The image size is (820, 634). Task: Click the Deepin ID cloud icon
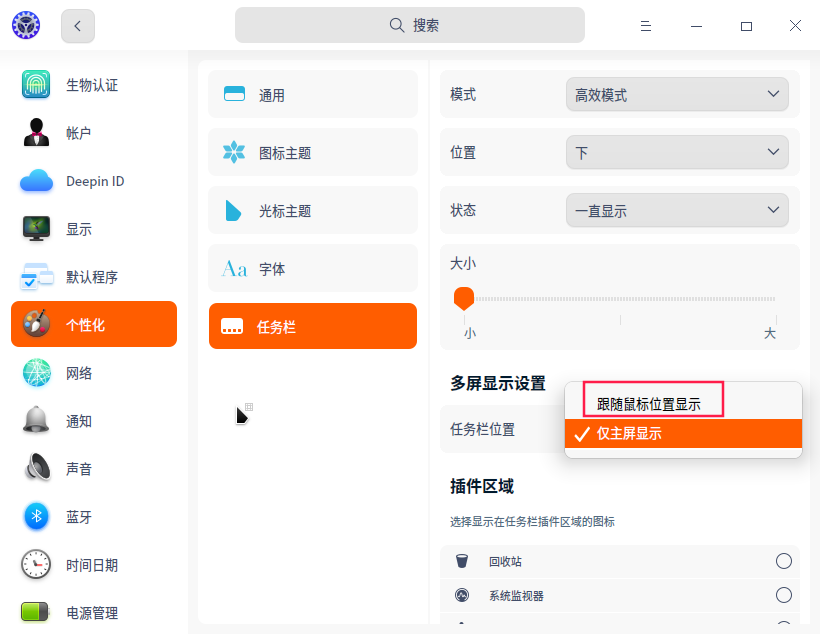pyautogui.click(x=36, y=181)
